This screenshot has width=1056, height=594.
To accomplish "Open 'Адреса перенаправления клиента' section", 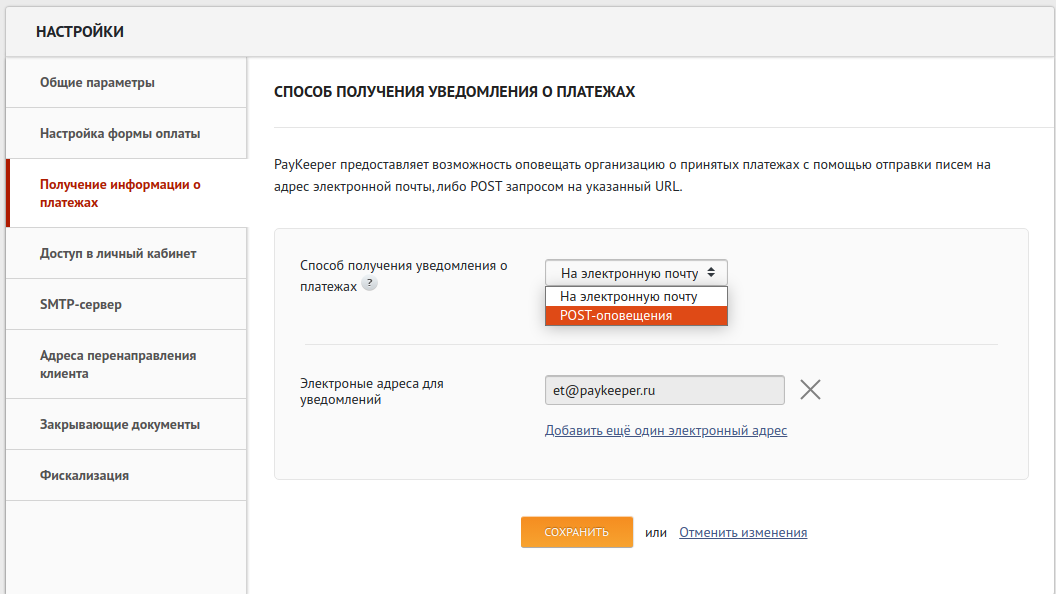I will [118, 364].
